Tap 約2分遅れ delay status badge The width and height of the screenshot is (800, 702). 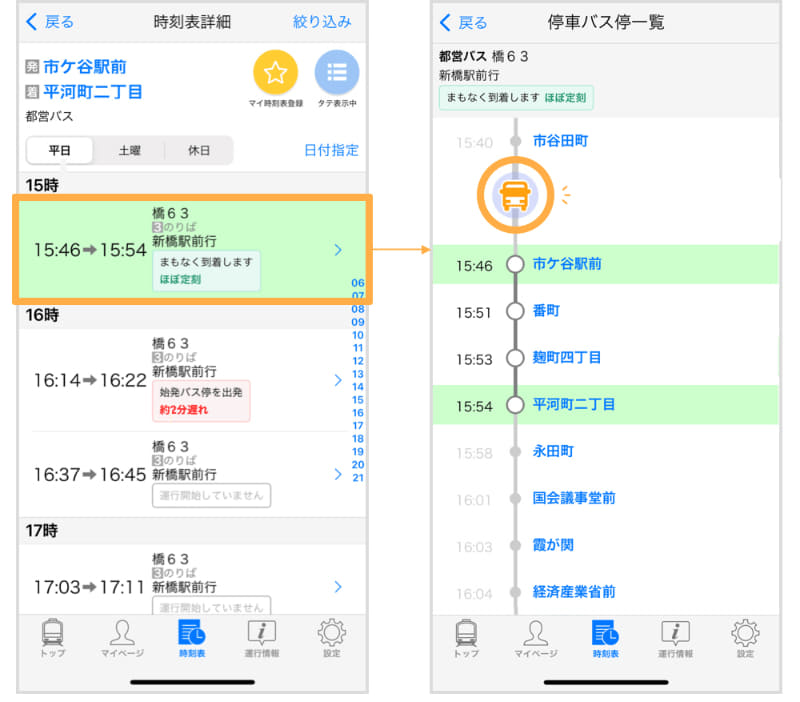click(x=201, y=401)
